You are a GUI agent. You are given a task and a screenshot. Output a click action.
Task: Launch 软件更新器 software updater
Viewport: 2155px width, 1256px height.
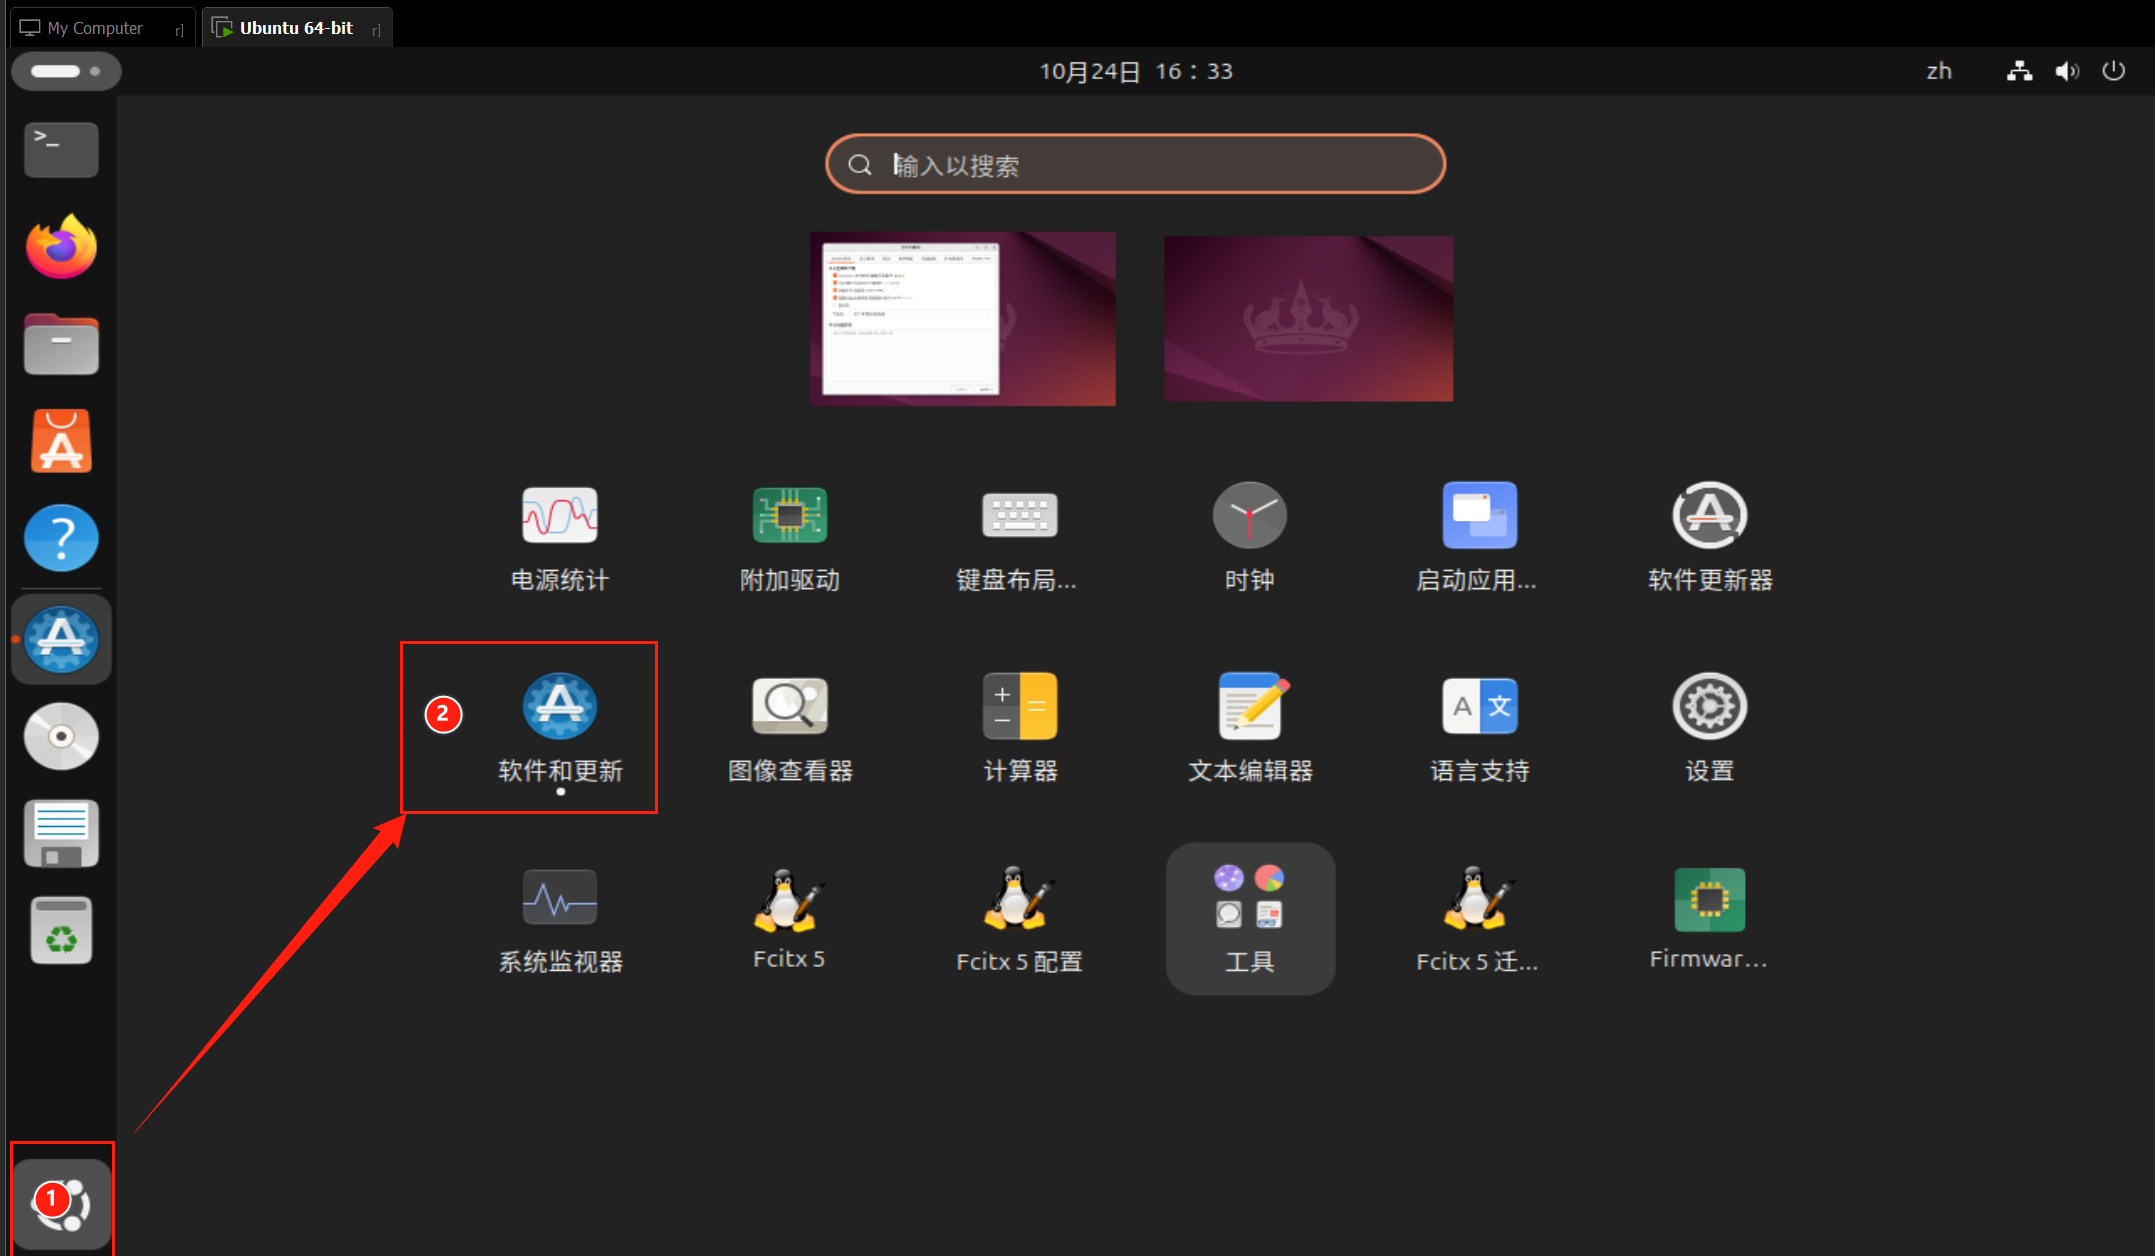[1709, 516]
